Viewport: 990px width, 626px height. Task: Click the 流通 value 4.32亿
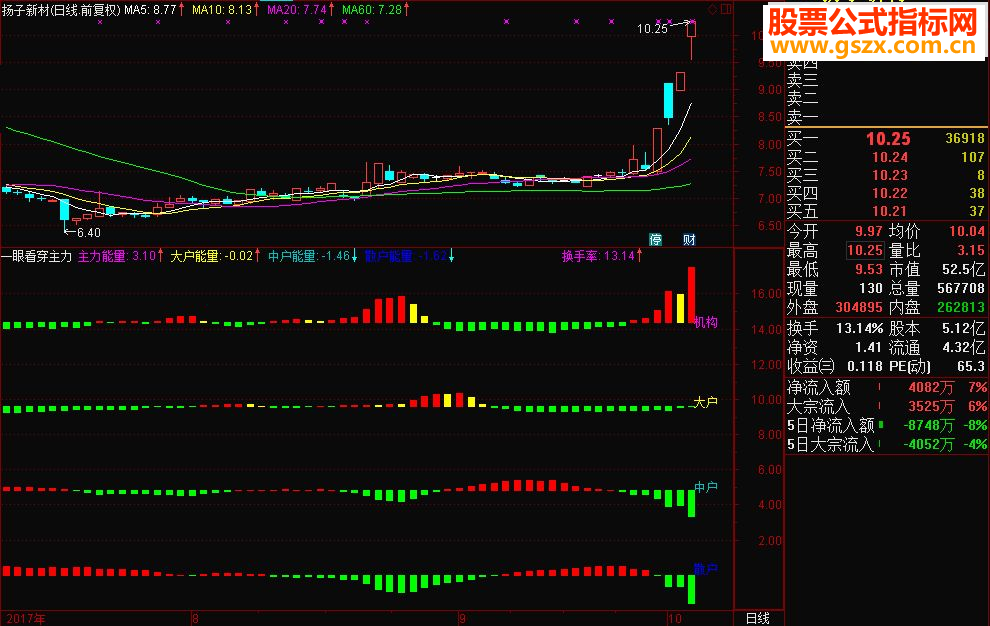[x=963, y=347]
